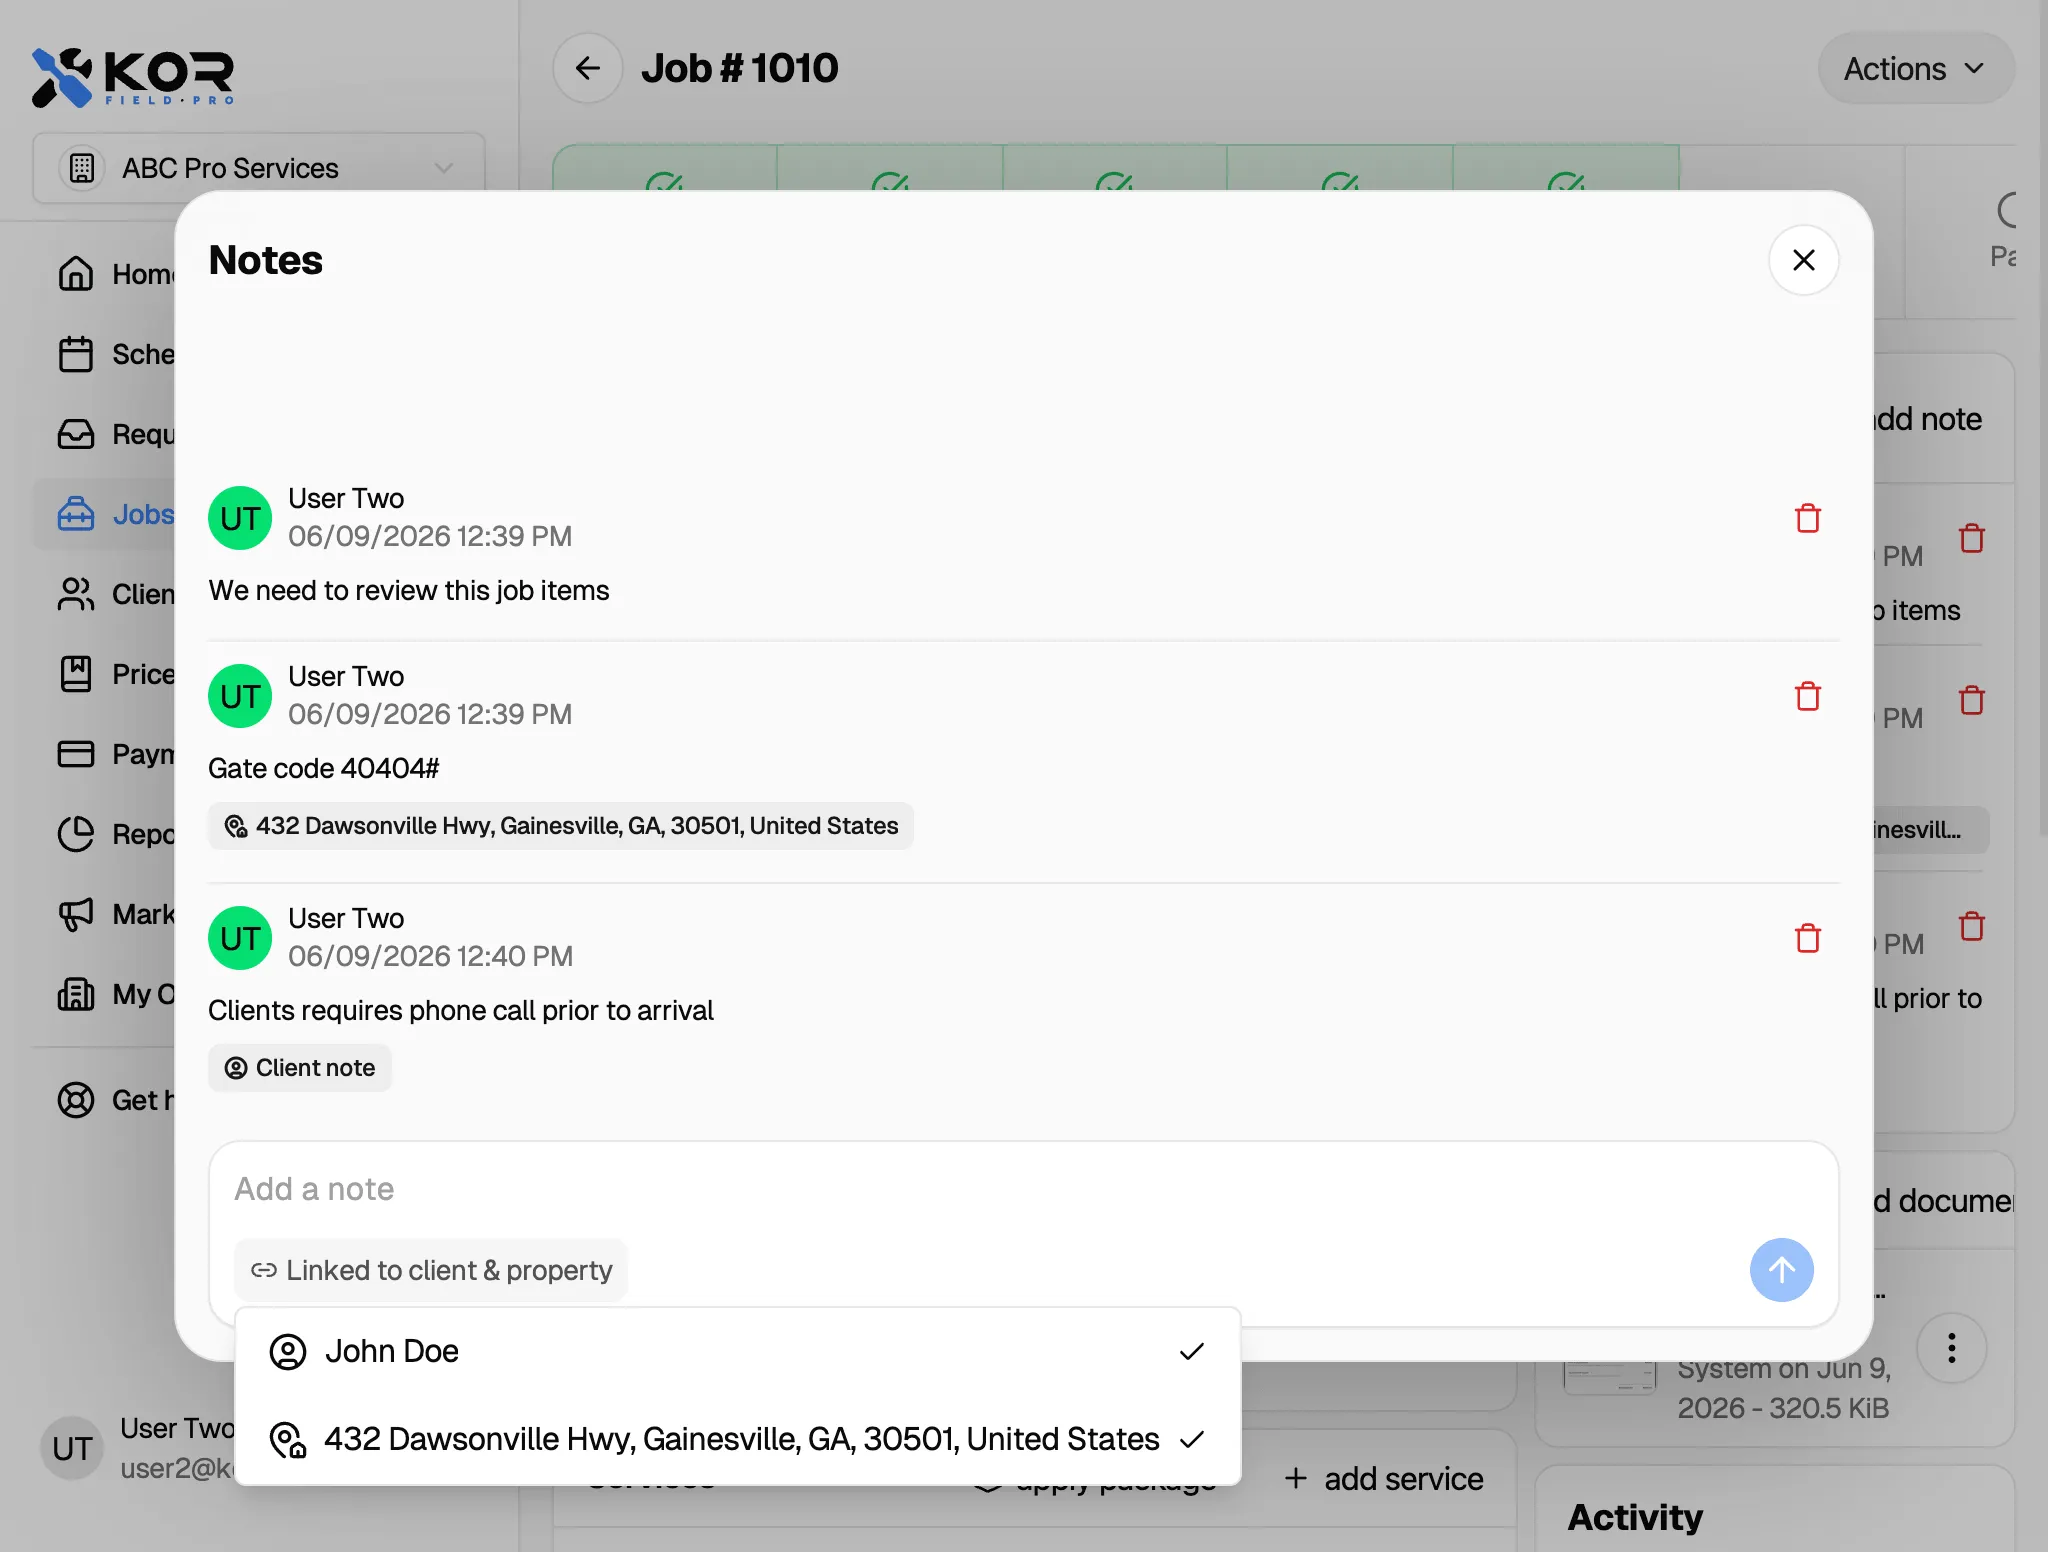Click 'Clients requires phone call prior to arrival' text
This screenshot has height=1552, width=2048.
(461, 1010)
